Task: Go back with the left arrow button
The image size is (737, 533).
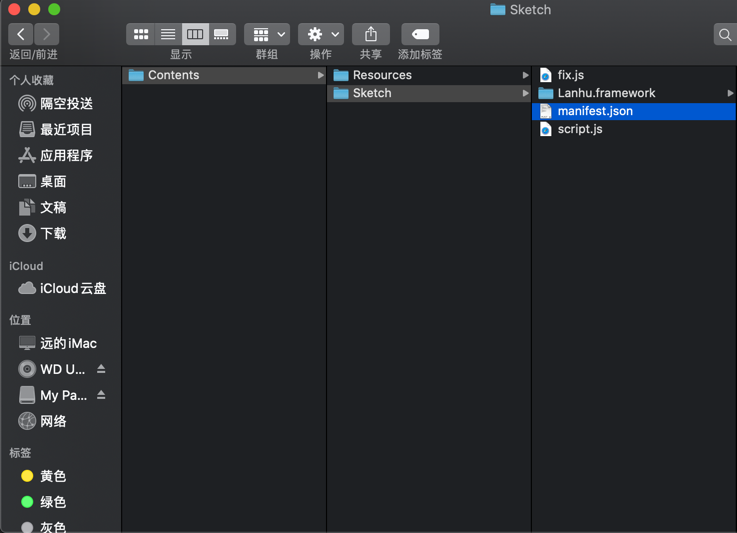Action: point(21,34)
